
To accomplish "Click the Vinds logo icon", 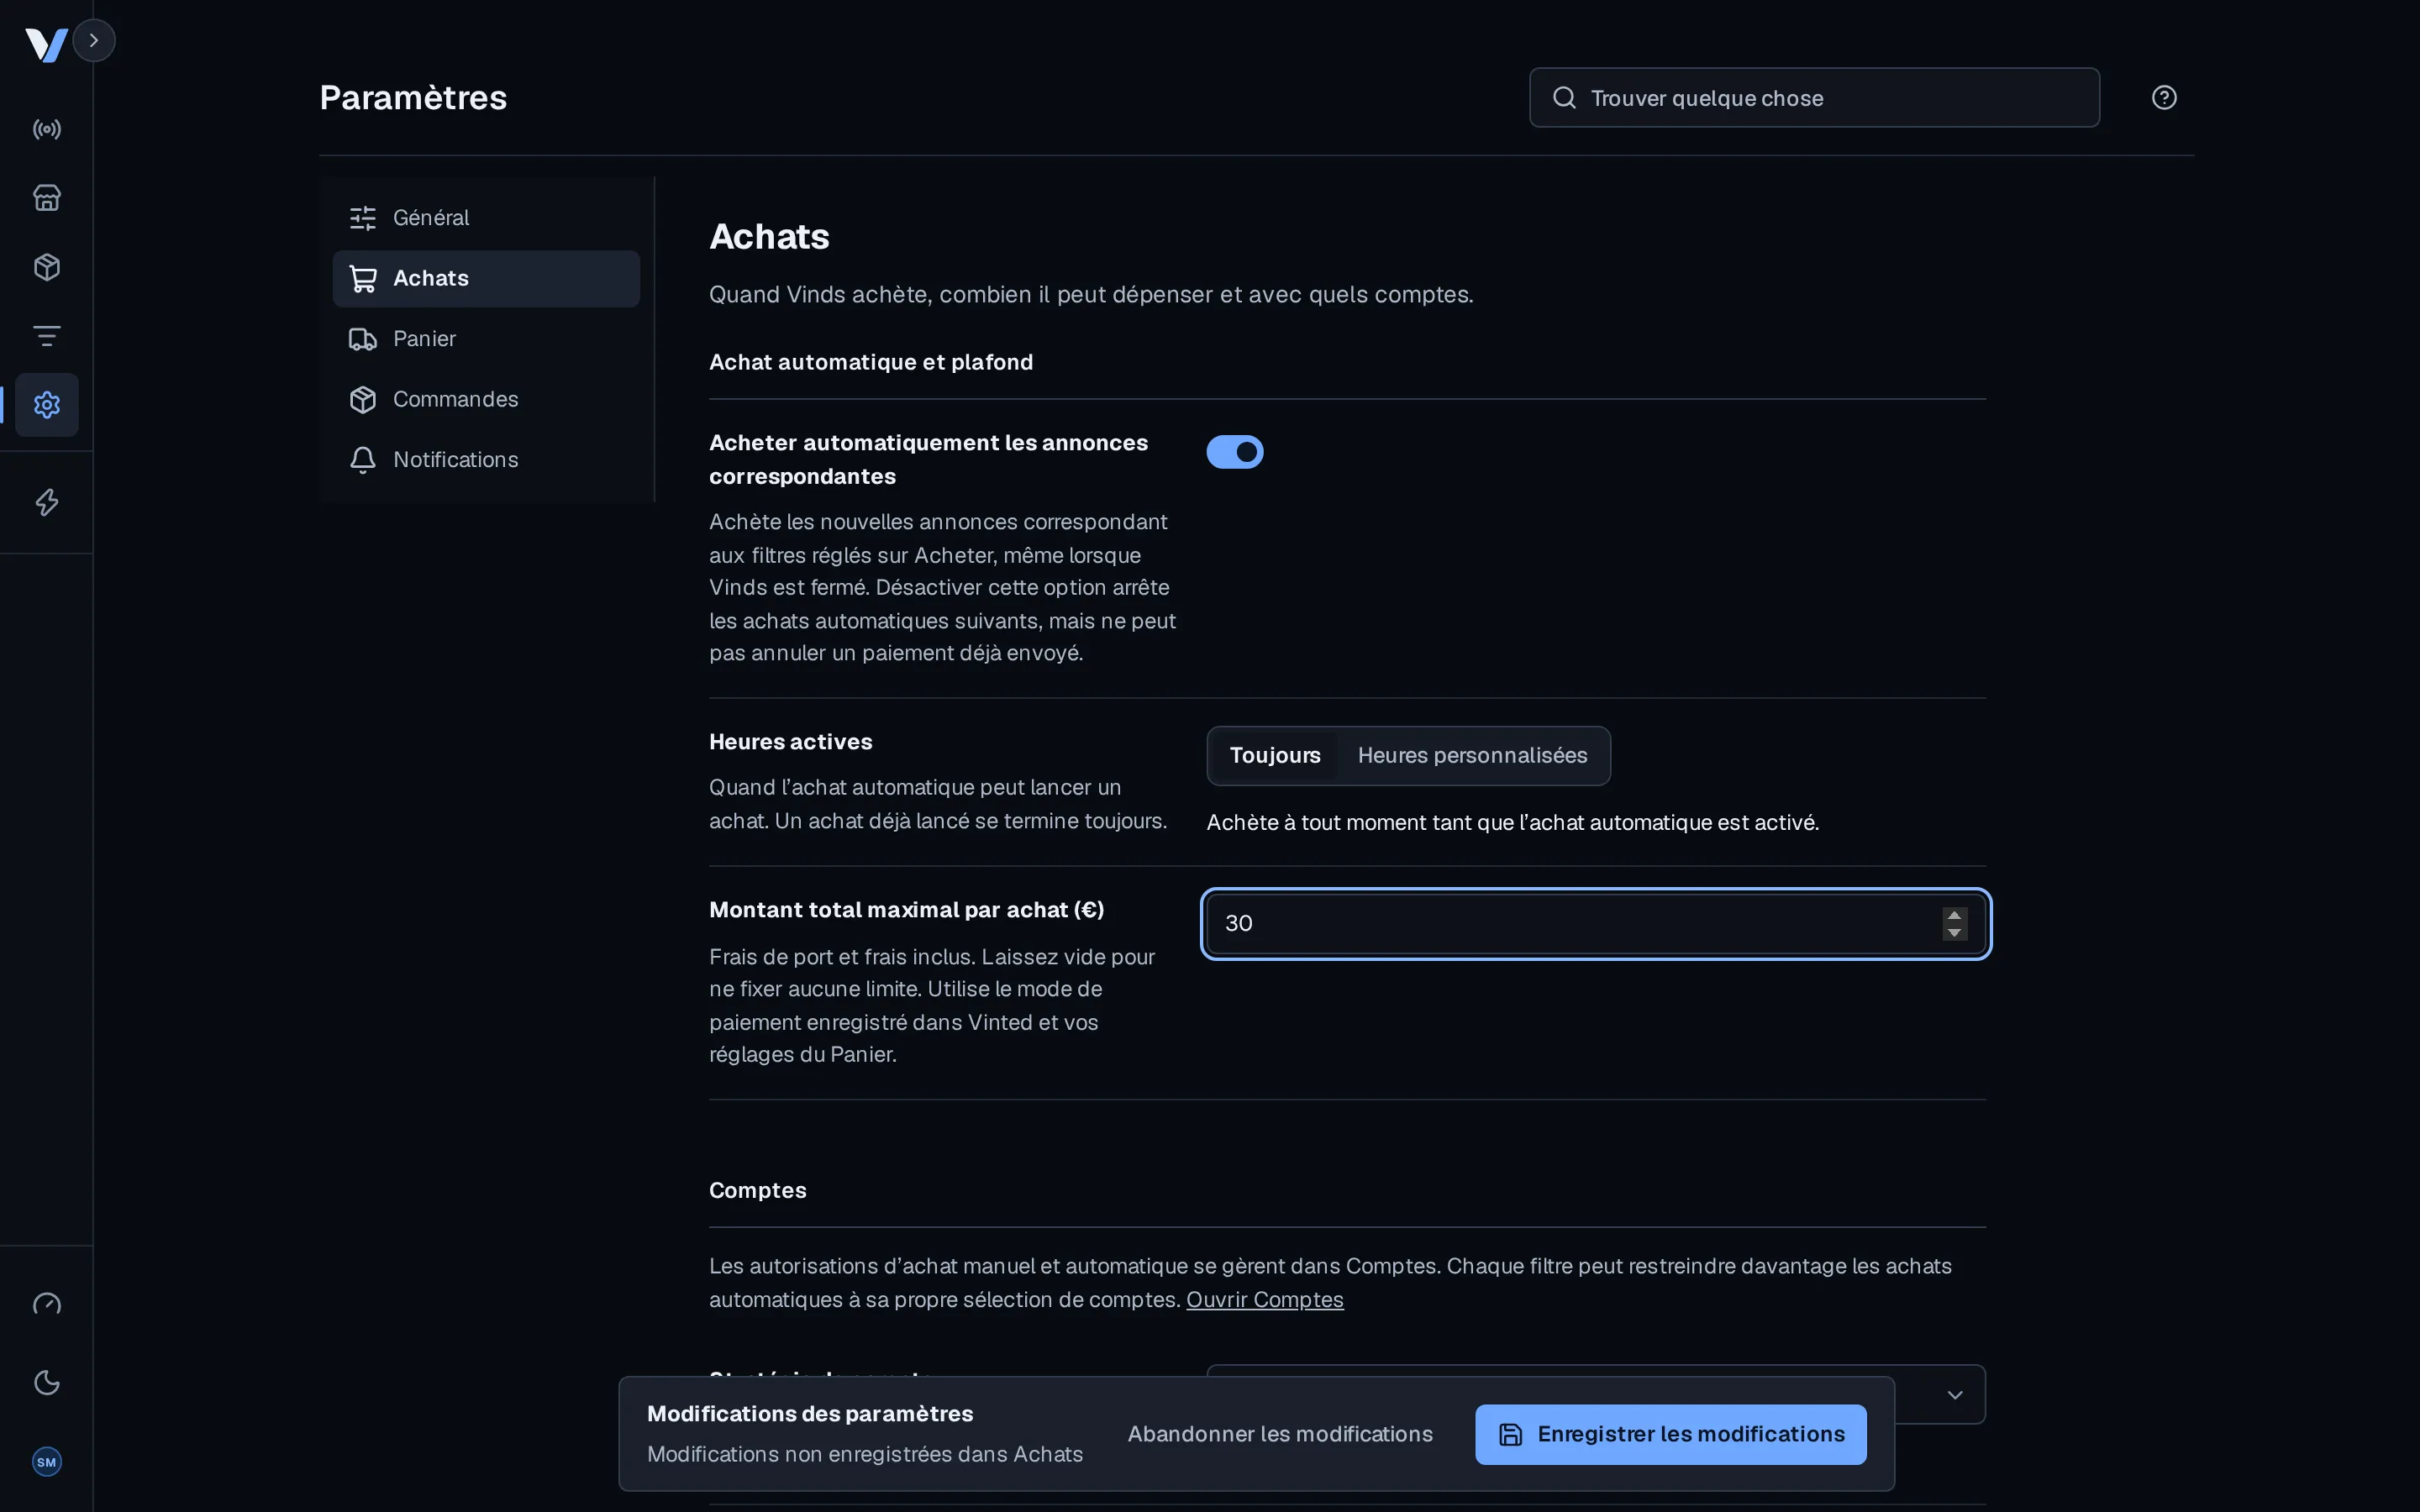I will click(46, 44).
